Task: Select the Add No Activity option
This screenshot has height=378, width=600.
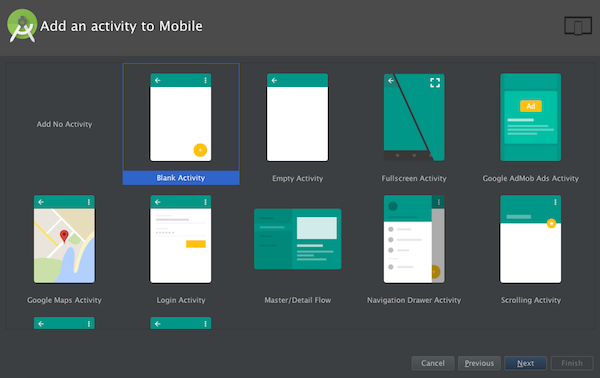Action: pyautogui.click(x=64, y=124)
